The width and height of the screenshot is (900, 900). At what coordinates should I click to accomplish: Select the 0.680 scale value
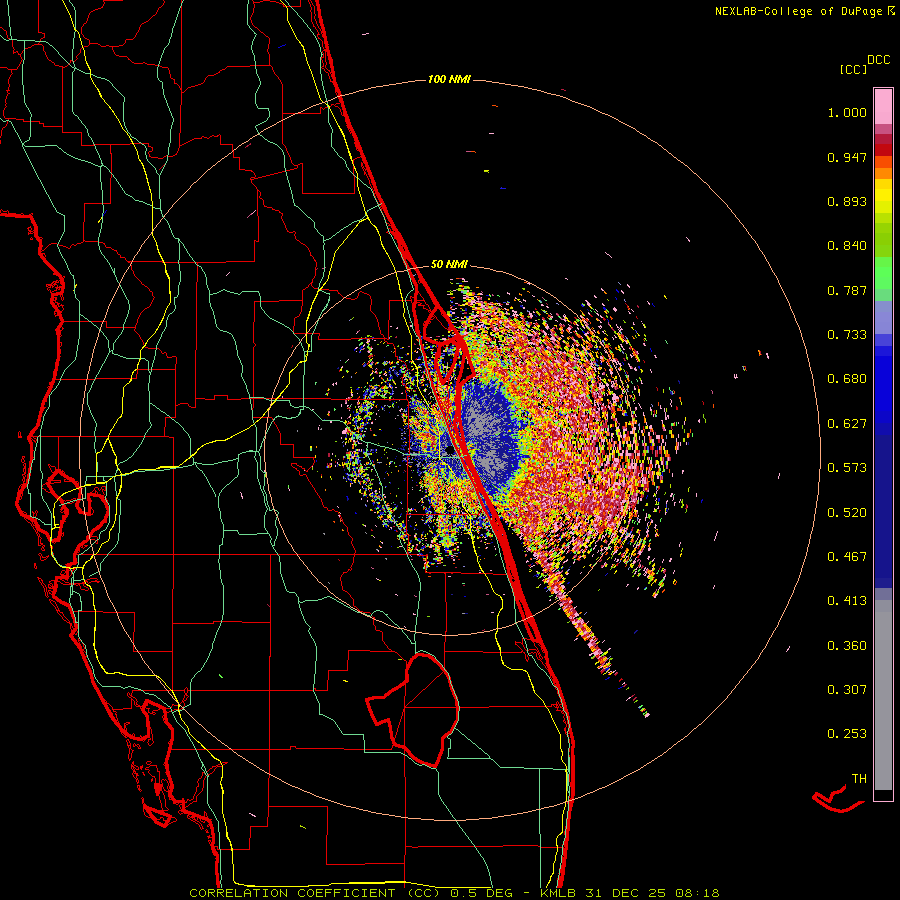[x=847, y=379]
